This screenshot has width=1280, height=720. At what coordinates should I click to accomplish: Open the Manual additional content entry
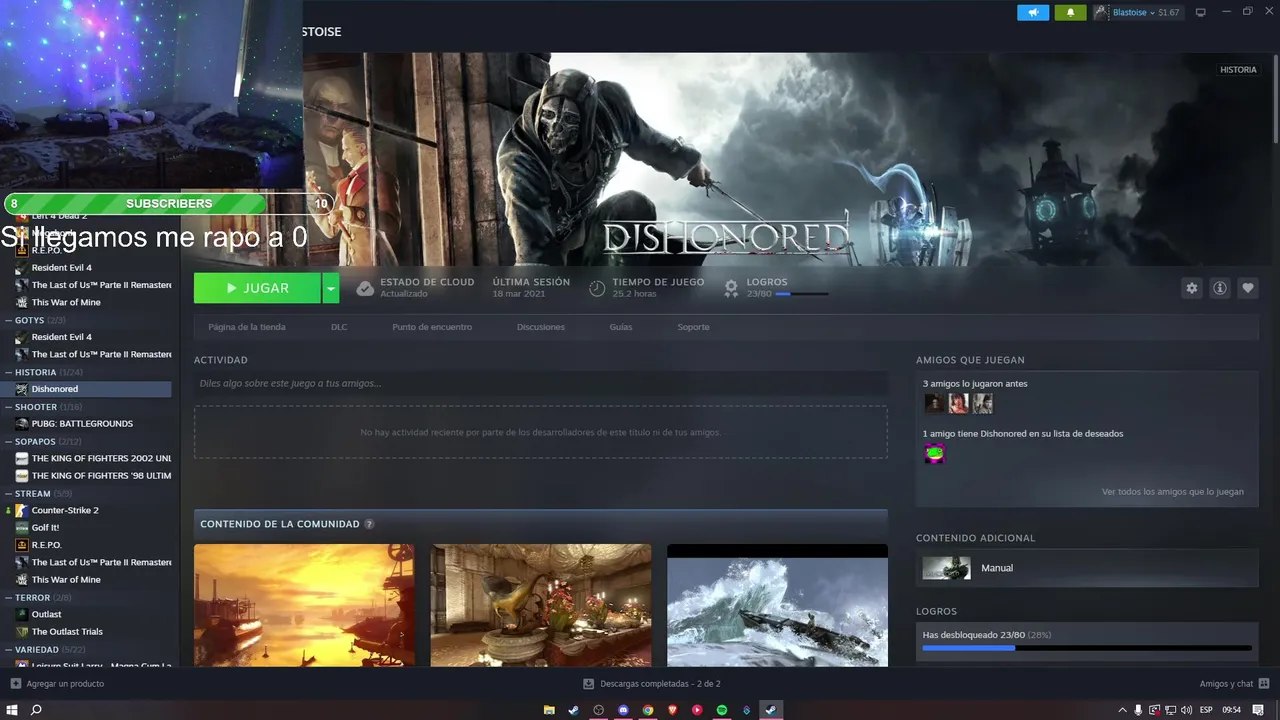point(1087,568)
